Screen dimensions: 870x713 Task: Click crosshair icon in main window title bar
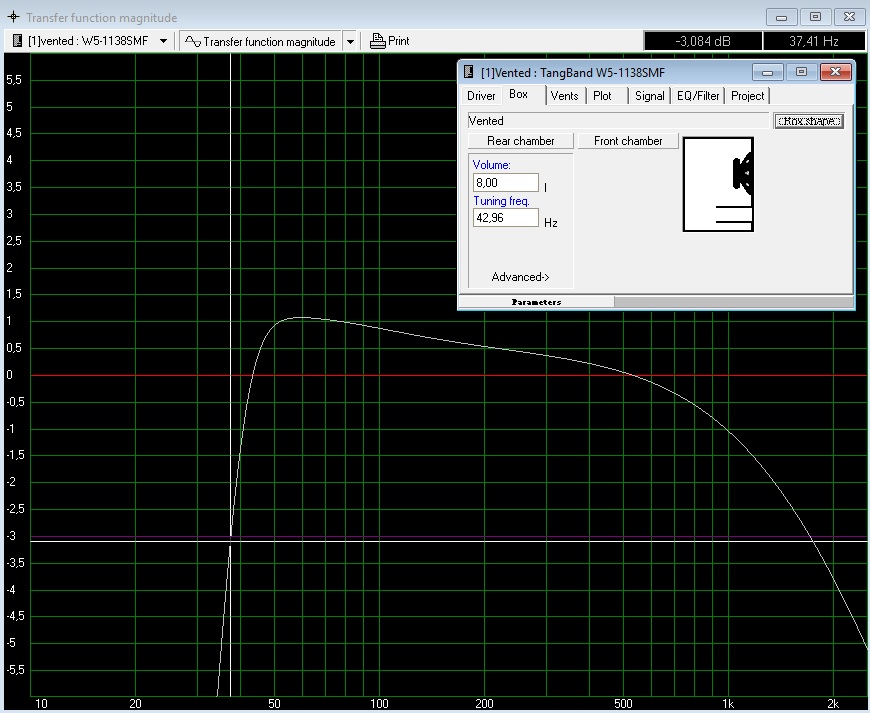13,18
